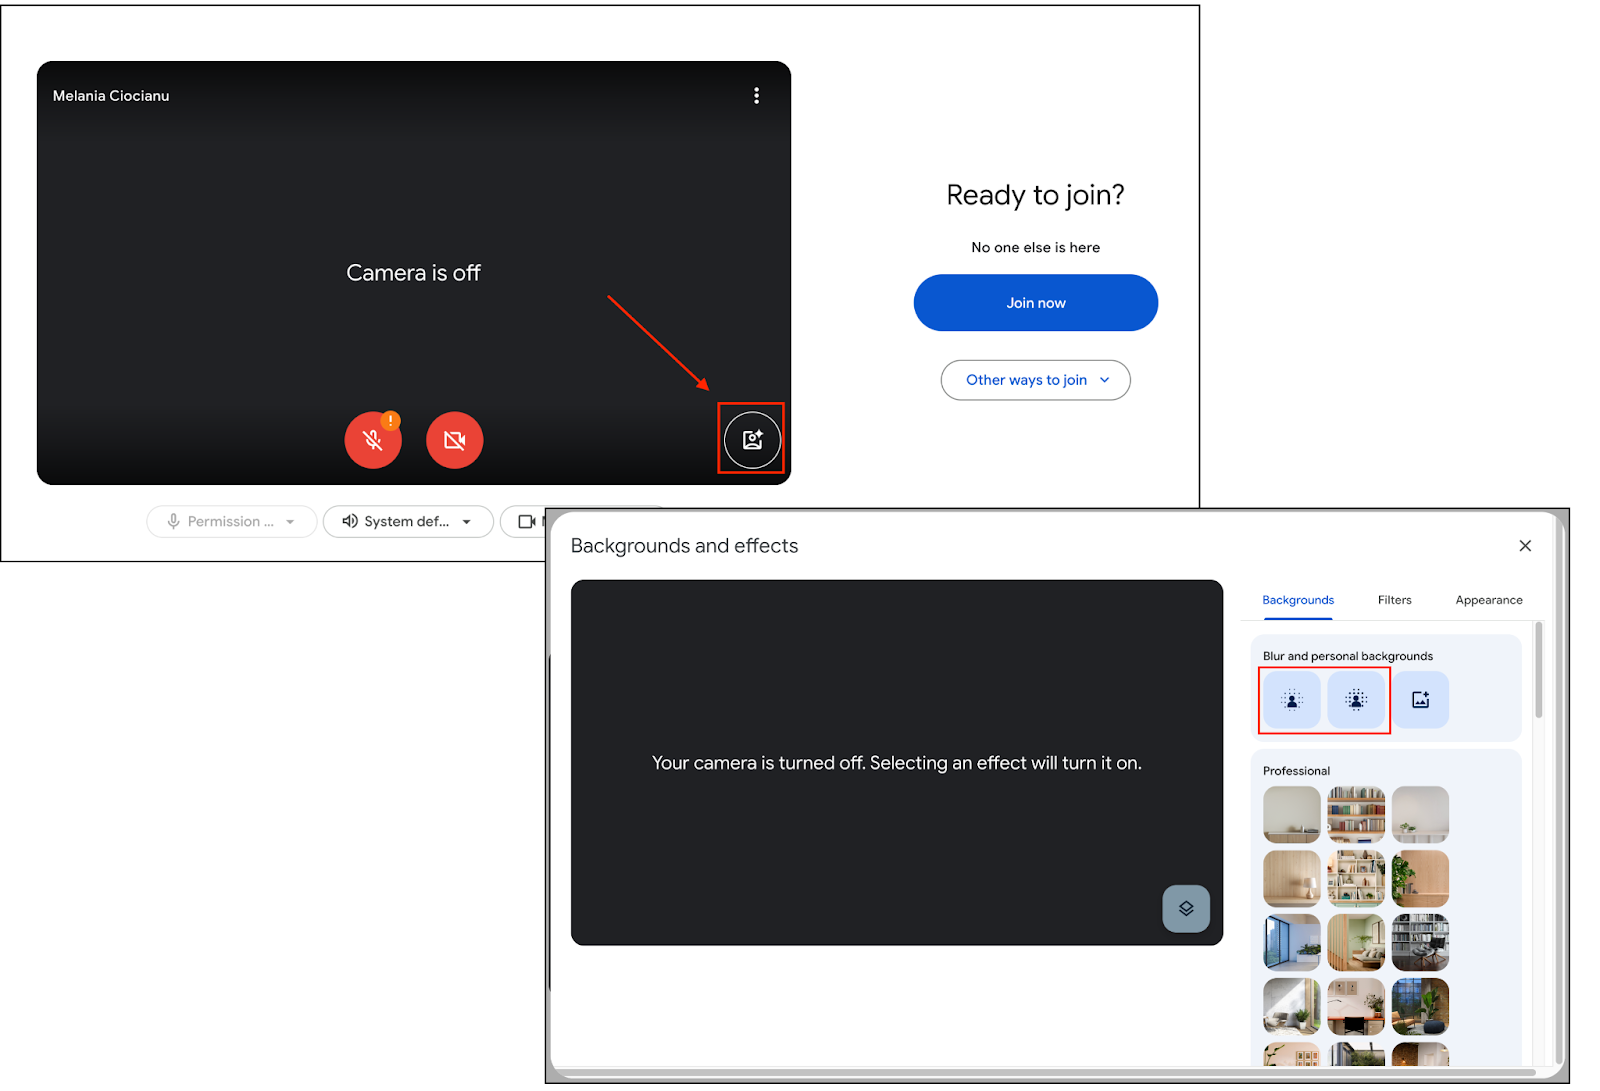Select the full background blur effect
The height and width of the screenshot is (1091, 1600).
point(1356,700)
